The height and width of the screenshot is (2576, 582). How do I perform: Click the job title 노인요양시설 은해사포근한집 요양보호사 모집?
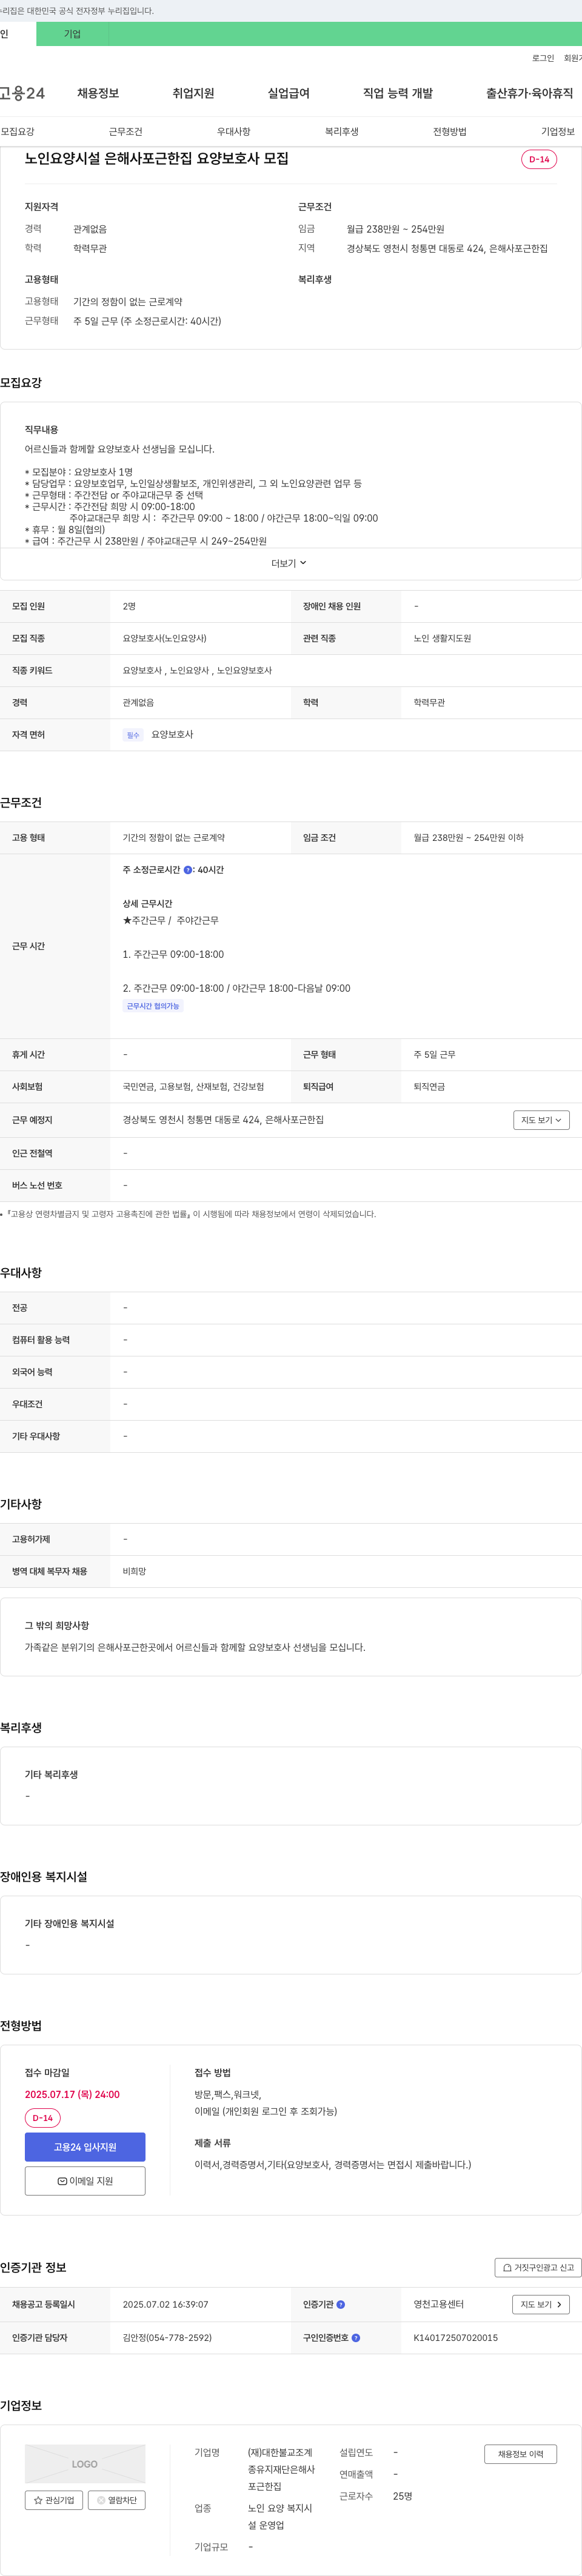(157, 158)
